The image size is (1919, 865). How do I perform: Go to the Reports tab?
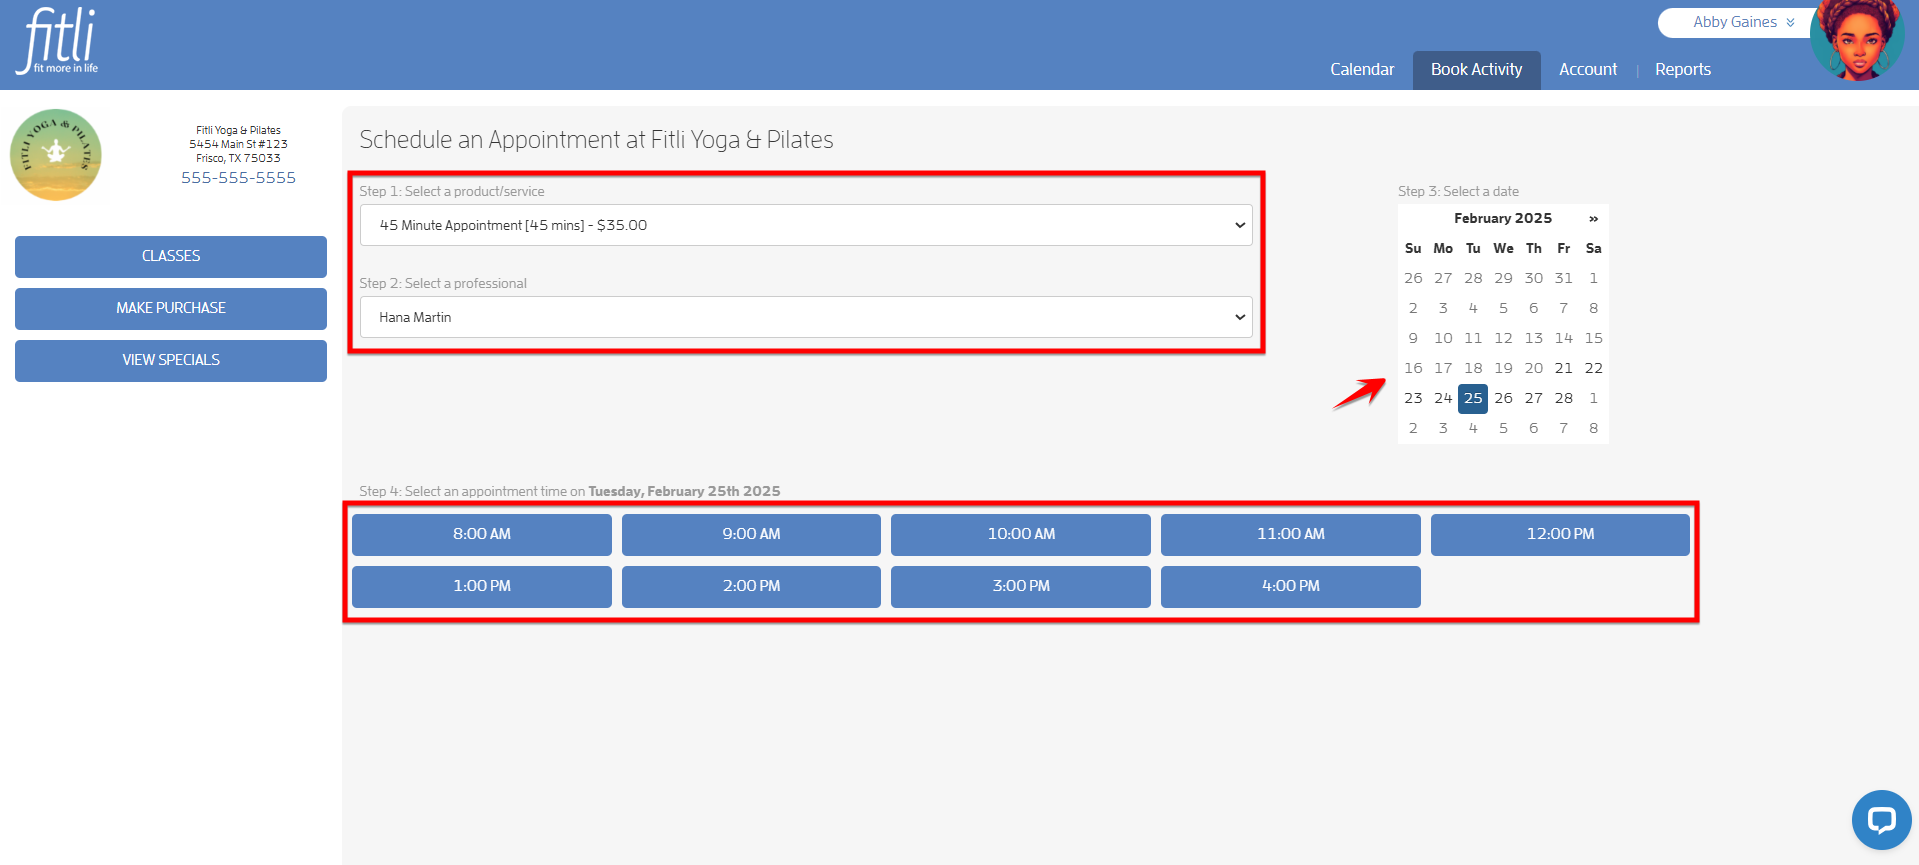point(1682,70)
